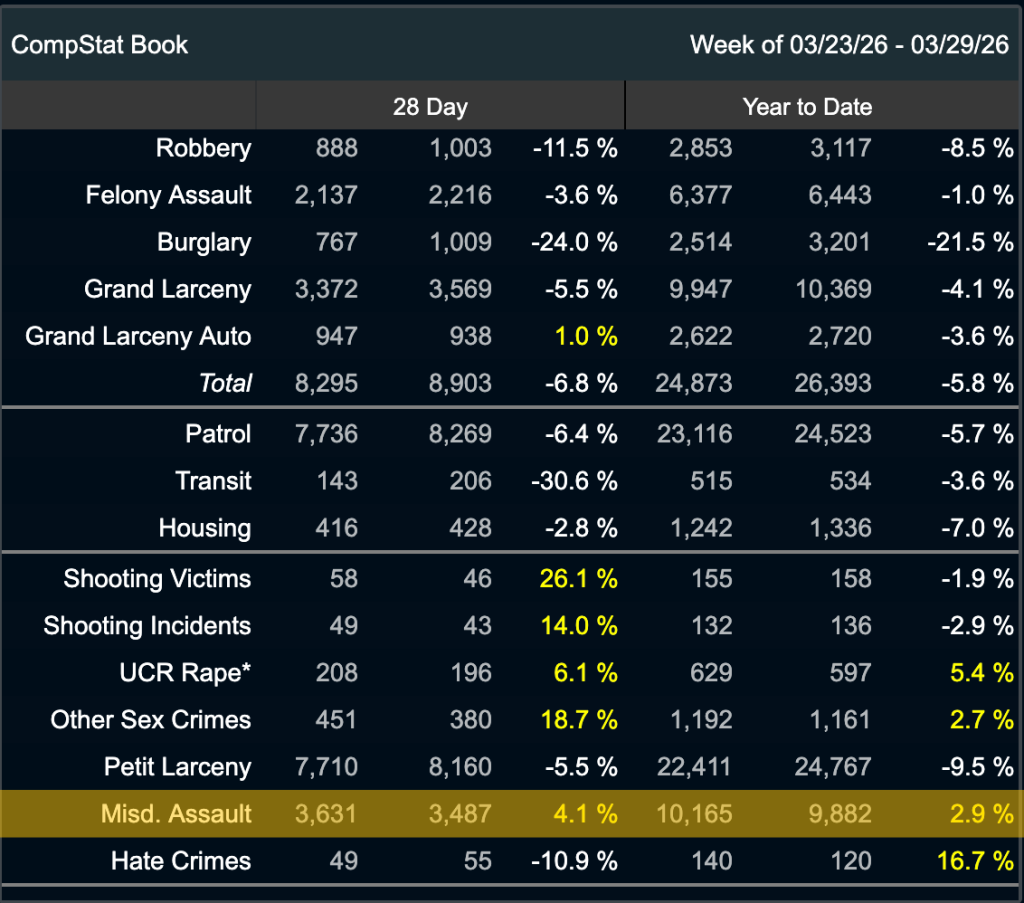Select the Shooting Incidents row label
Viewport: 1024px width, 903px height.
click(x=147, y=626)
